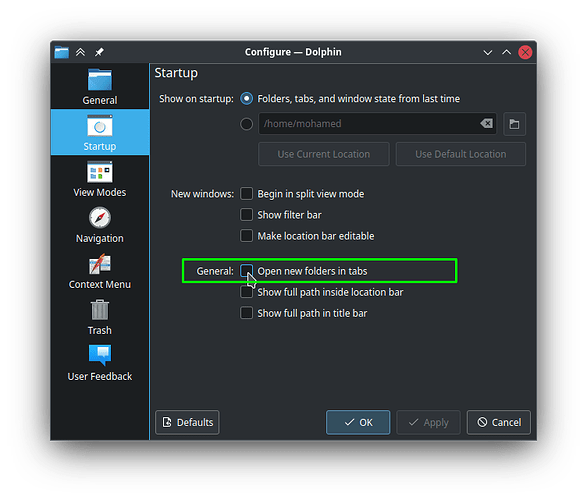This screenshot has height=500, width=586.
Task: Confirm settings with the OK button
Action: point(358,422)
